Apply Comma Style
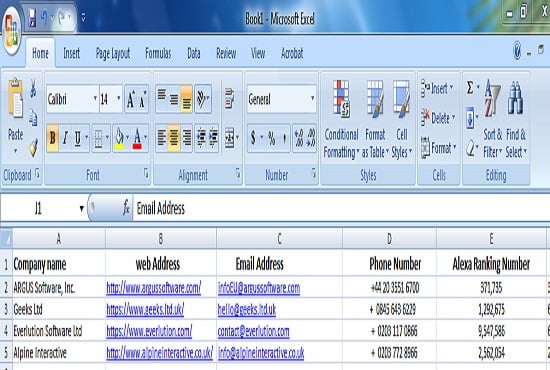550x370 pixels. coord(284,138)
